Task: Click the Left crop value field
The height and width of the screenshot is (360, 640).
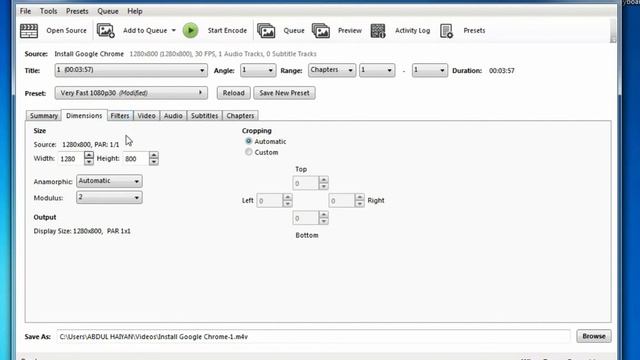Action: click(269, 200)
